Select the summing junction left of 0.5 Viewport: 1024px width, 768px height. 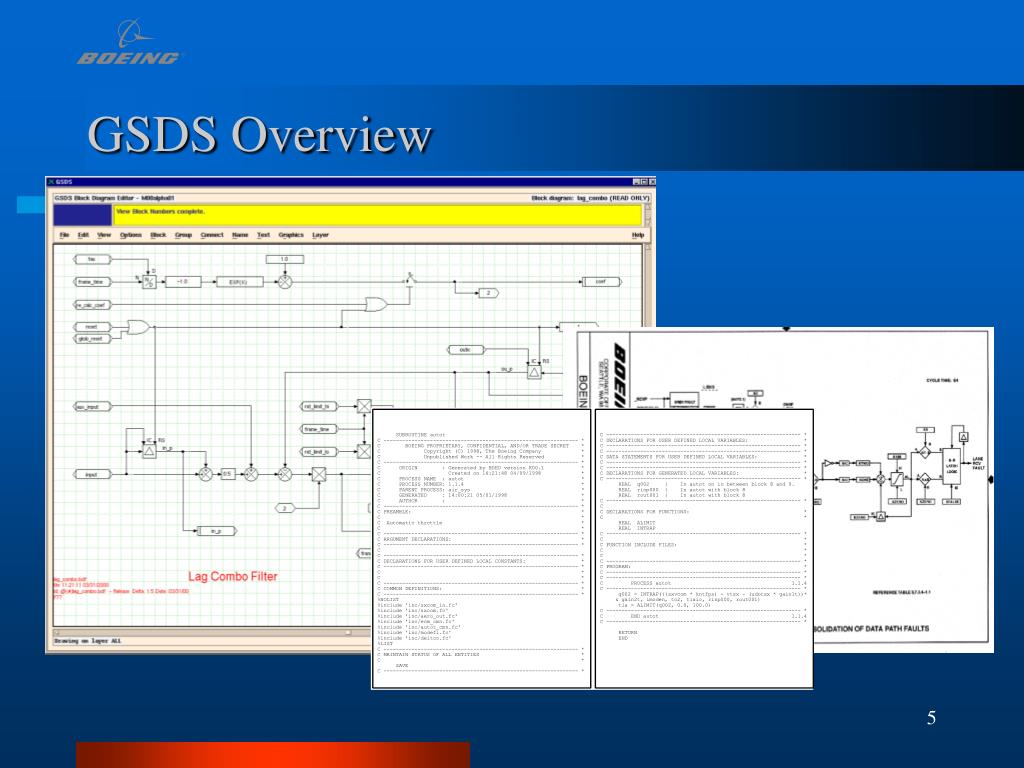206,475
